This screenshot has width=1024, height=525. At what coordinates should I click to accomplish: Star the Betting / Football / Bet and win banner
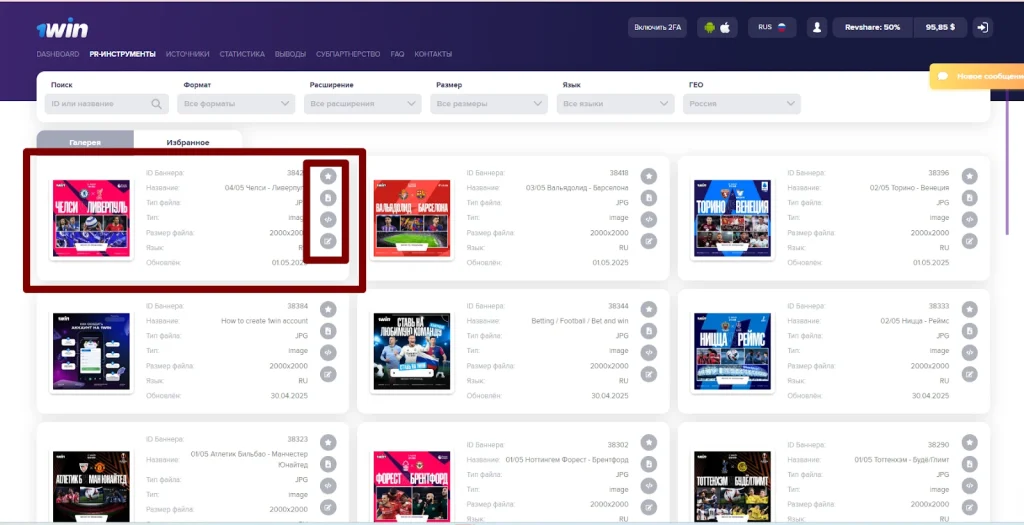[648, 310]
